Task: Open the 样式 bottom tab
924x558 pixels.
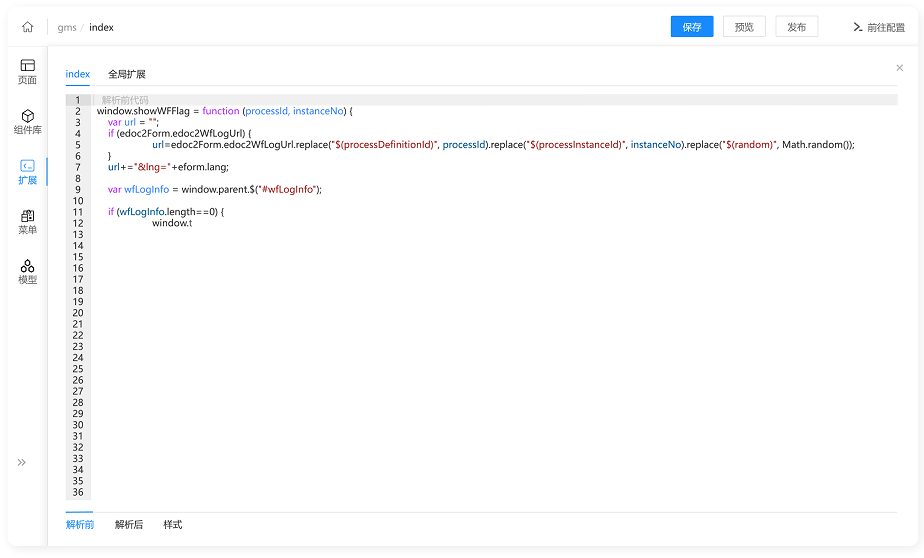Action: click(173, 524)
